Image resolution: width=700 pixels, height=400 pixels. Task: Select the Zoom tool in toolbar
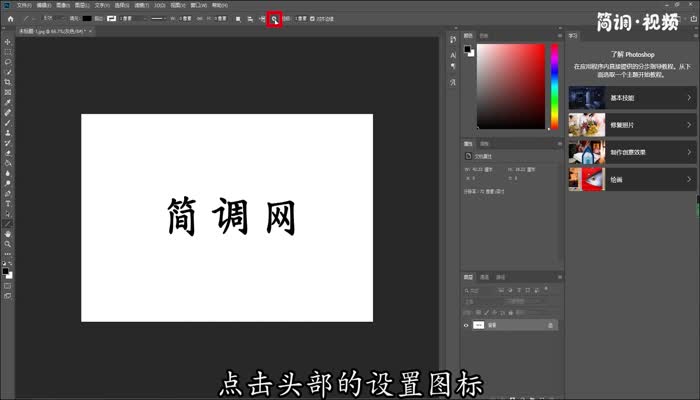click(x=7, y=243)
